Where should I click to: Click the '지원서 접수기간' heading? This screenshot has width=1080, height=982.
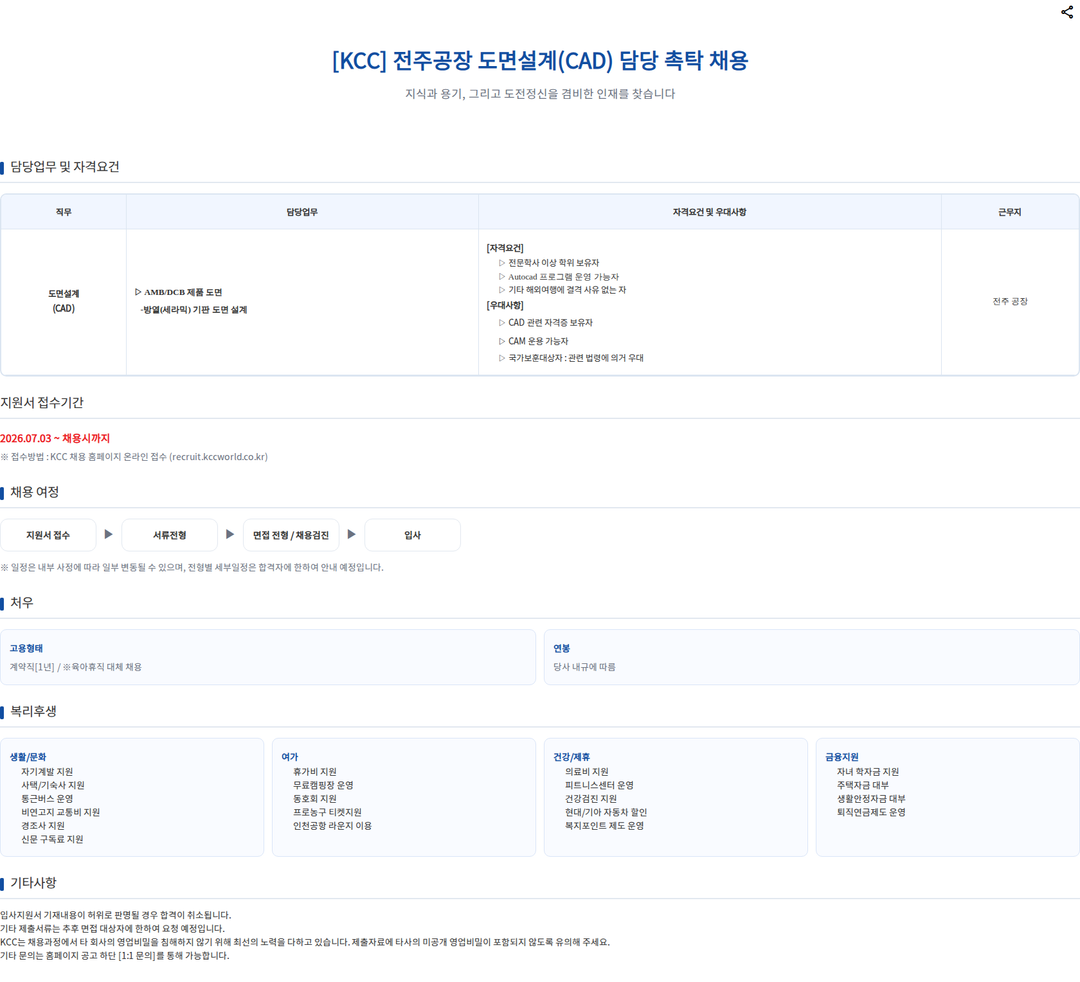point(42,402)
